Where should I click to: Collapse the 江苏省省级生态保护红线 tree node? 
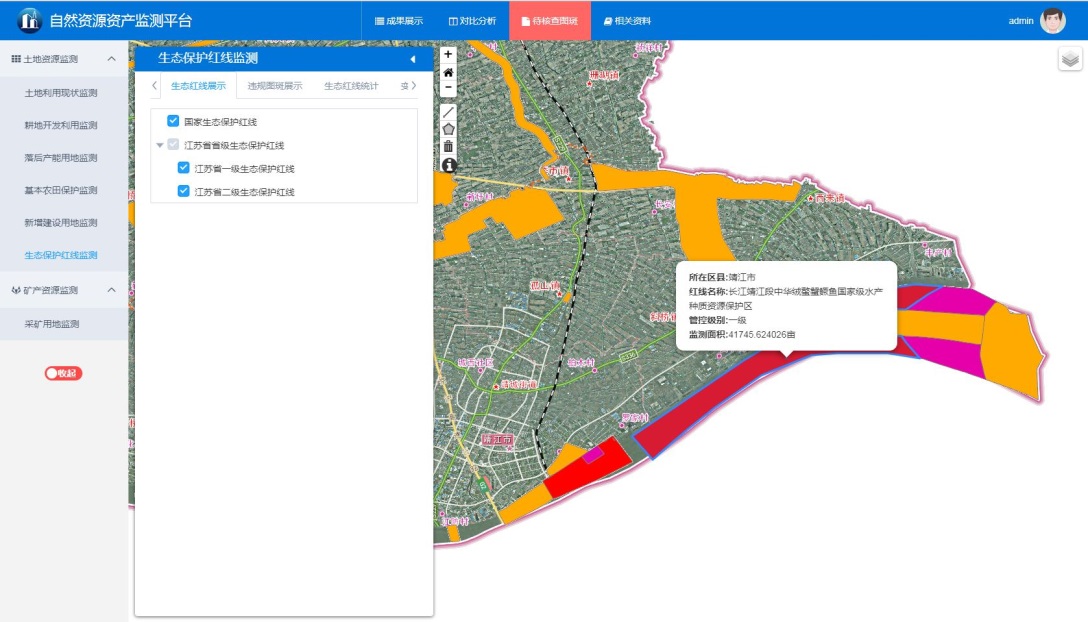click(160, 145)
